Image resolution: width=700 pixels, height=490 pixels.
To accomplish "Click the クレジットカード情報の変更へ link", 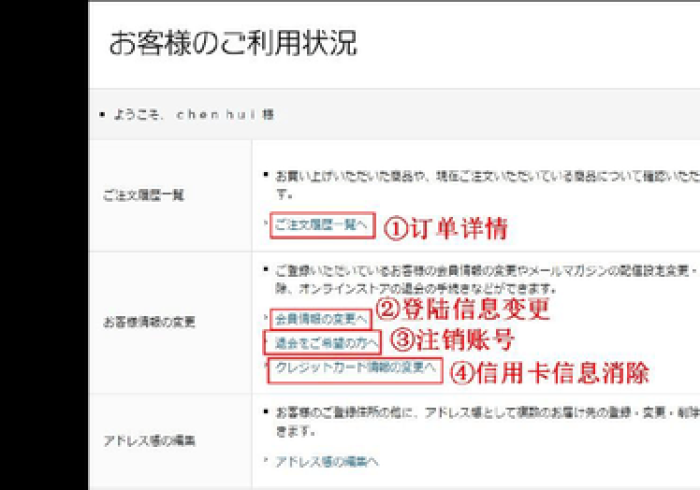I will tap(355, 367).
